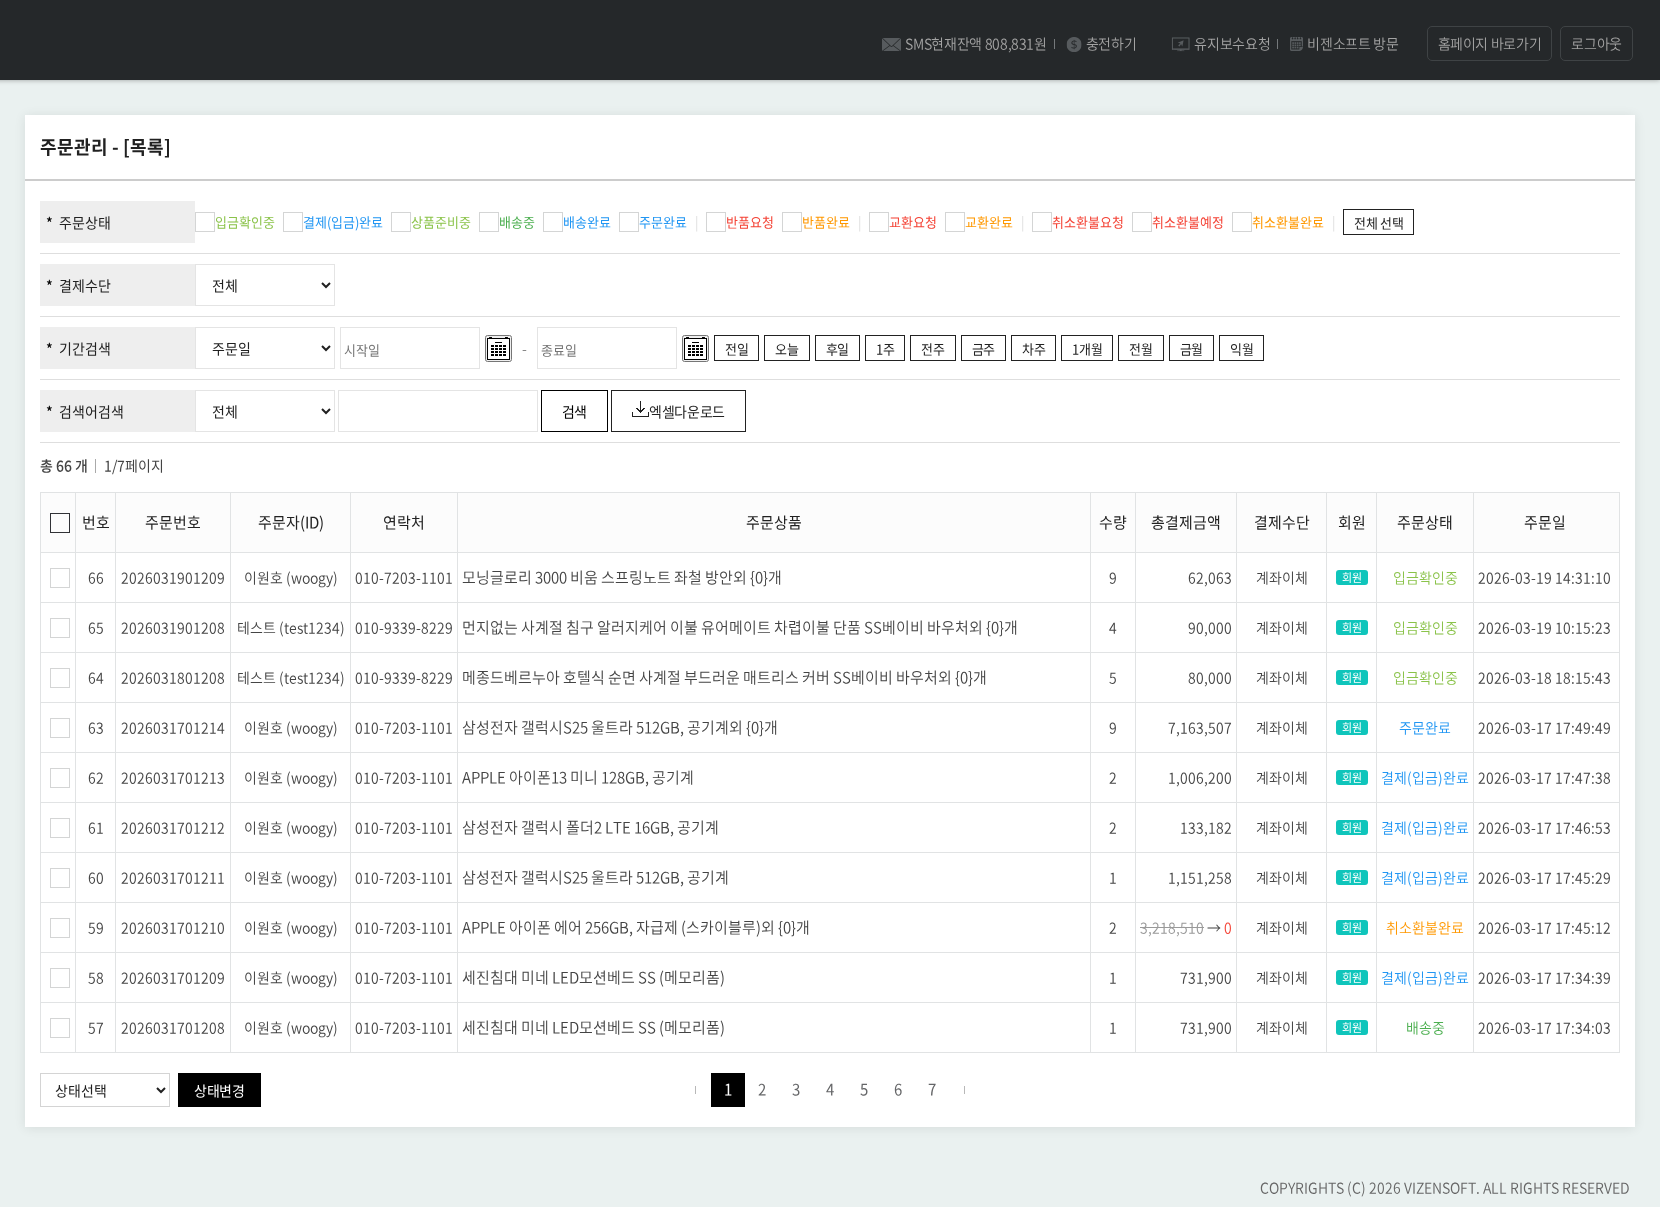Check the row checkbox for order 63
The height and width of the screenshot is (1207, 1660).
coord(60,728)
